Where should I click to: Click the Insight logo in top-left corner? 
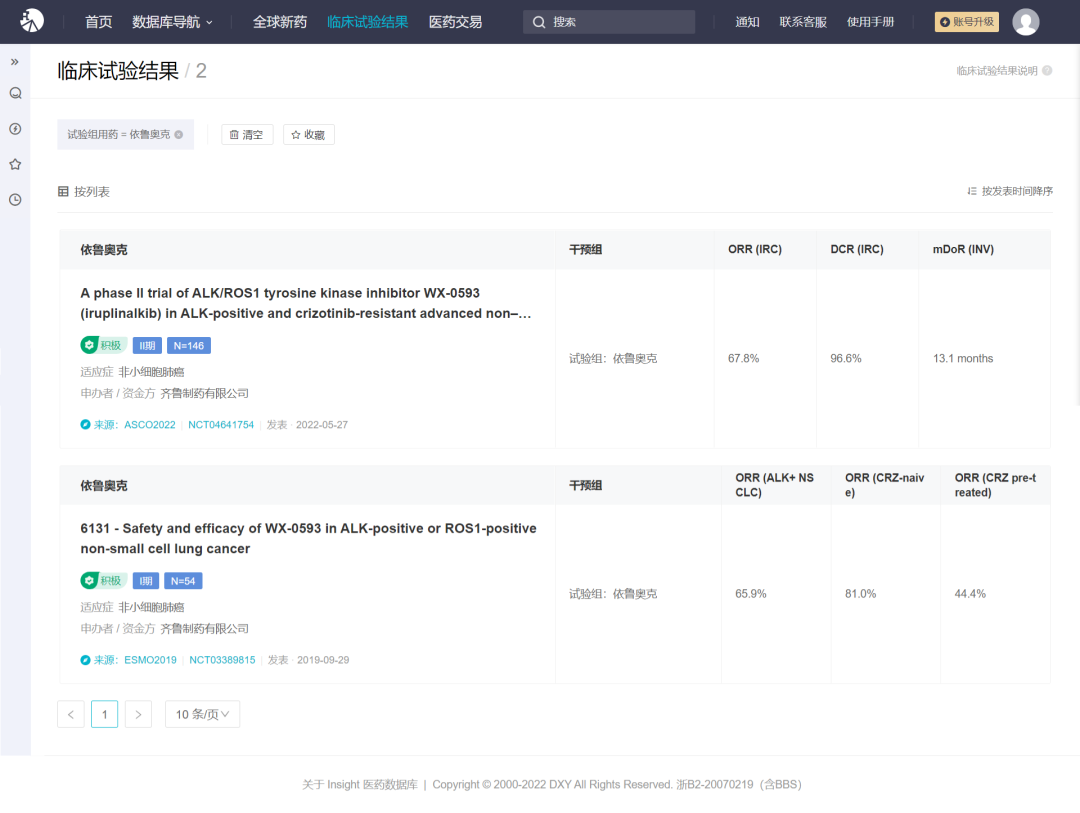(32, 21)
